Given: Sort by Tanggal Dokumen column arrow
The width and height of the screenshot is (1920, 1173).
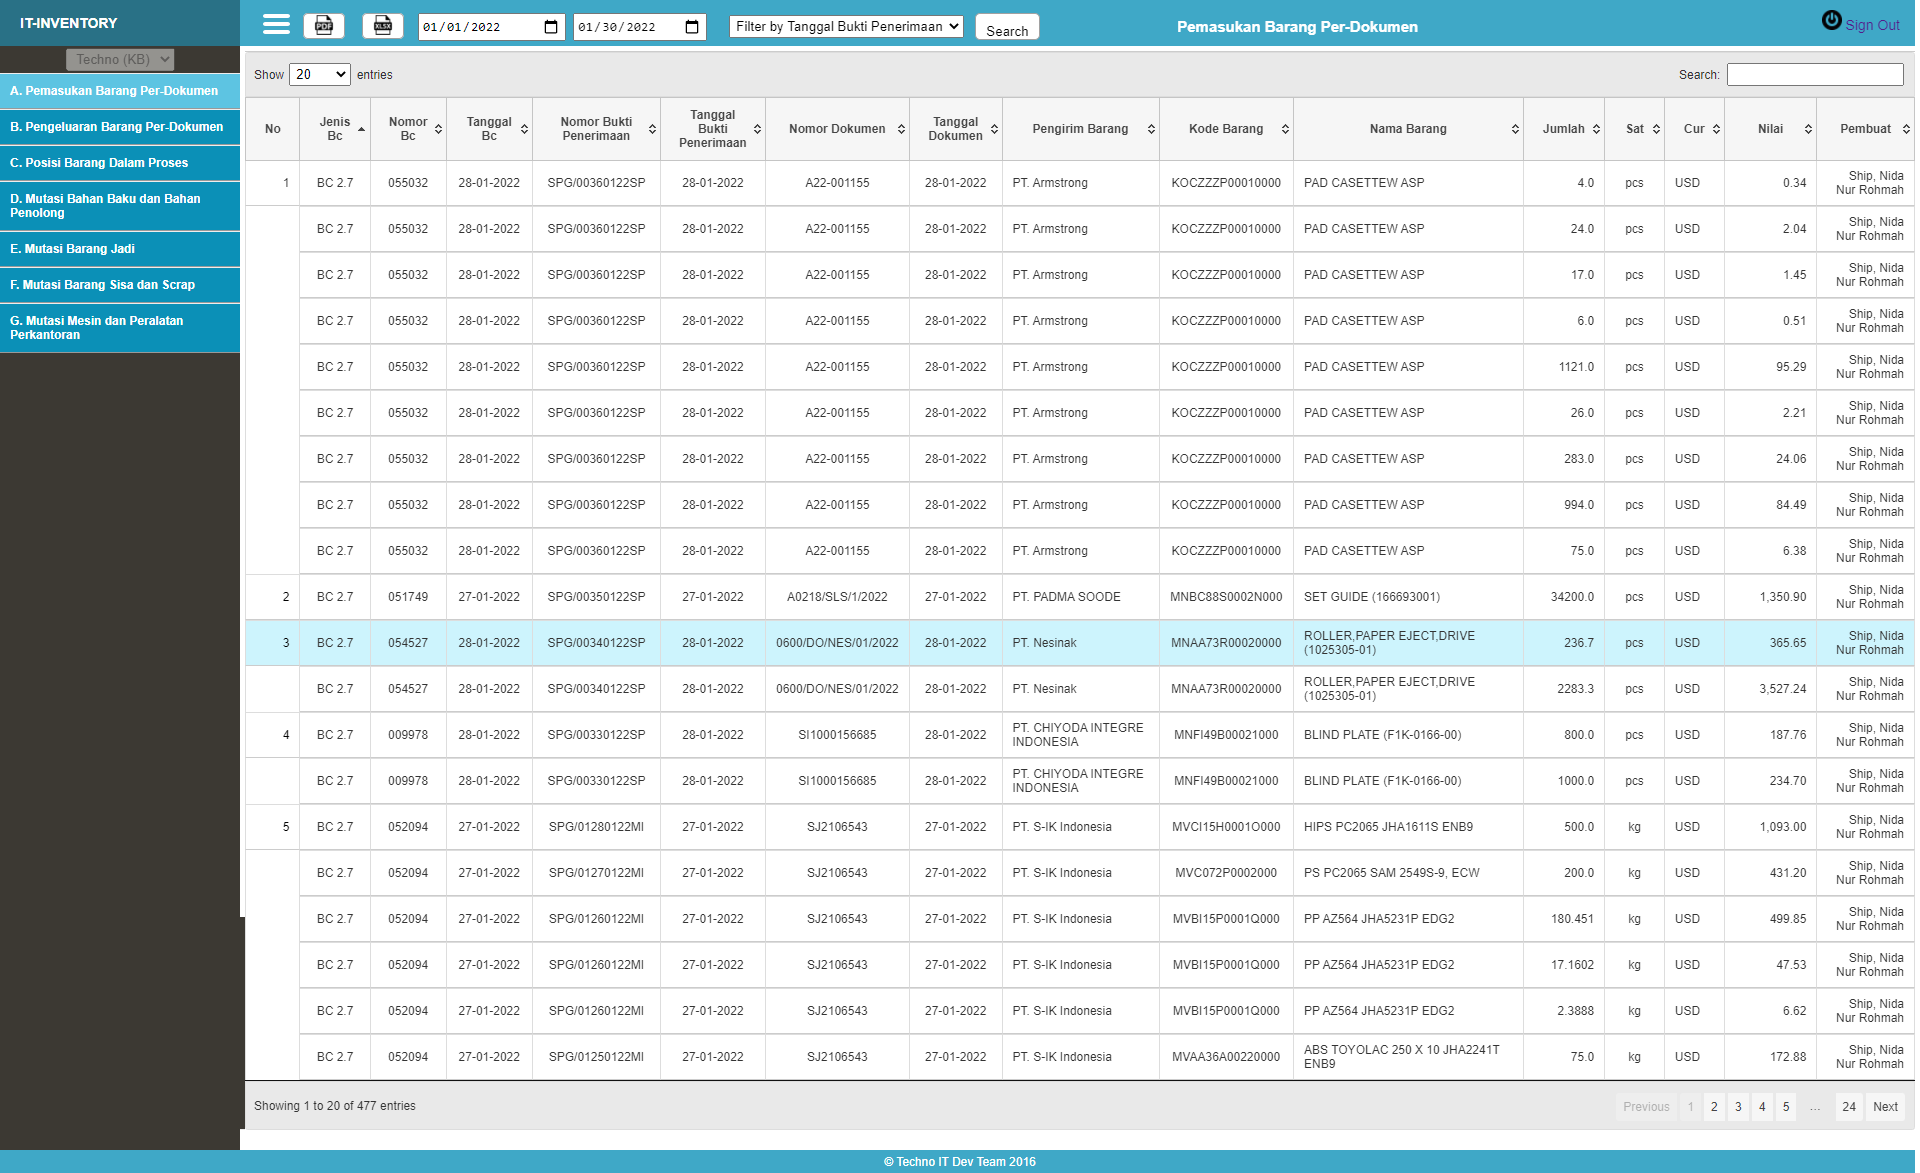Looking at the screenshot, I should coord(994,129).
